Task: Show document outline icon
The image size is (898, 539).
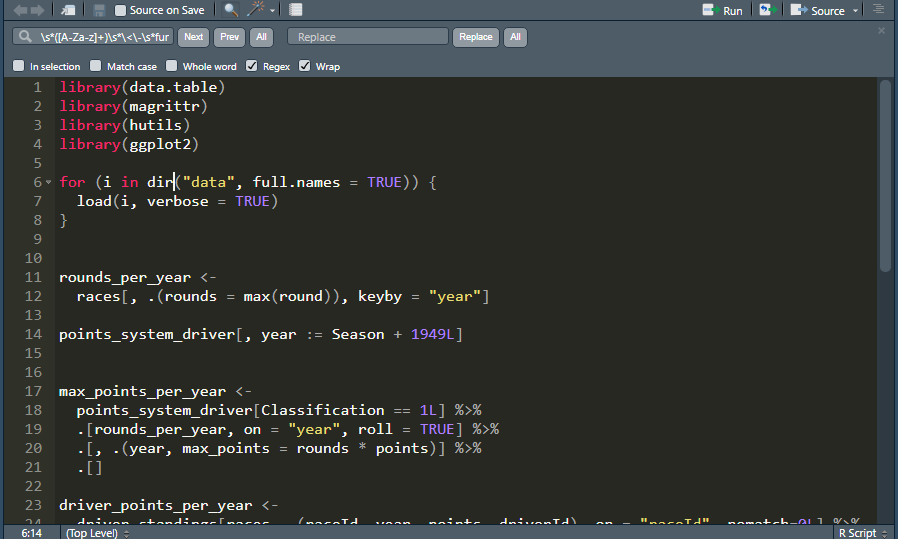Action: coord(879,9)
